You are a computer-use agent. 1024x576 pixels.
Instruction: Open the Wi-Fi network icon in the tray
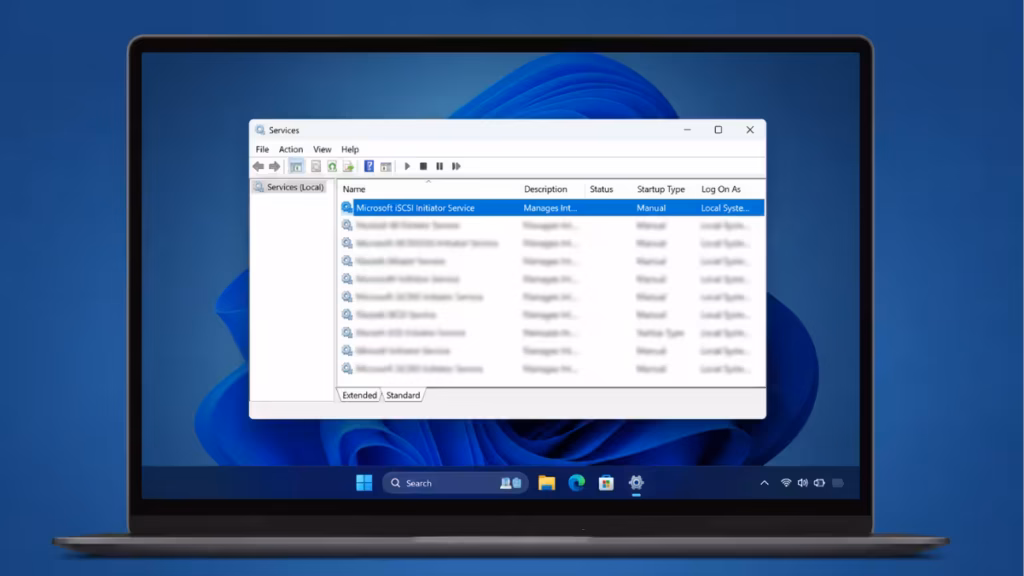click(786, 483)
